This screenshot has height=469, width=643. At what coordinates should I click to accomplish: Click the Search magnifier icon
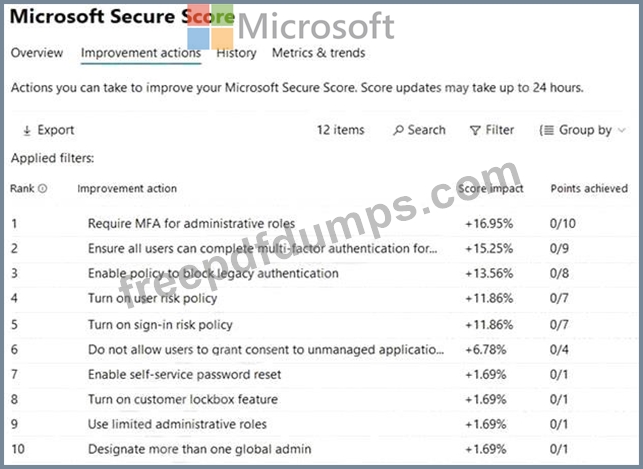click(x=398, y=130)
